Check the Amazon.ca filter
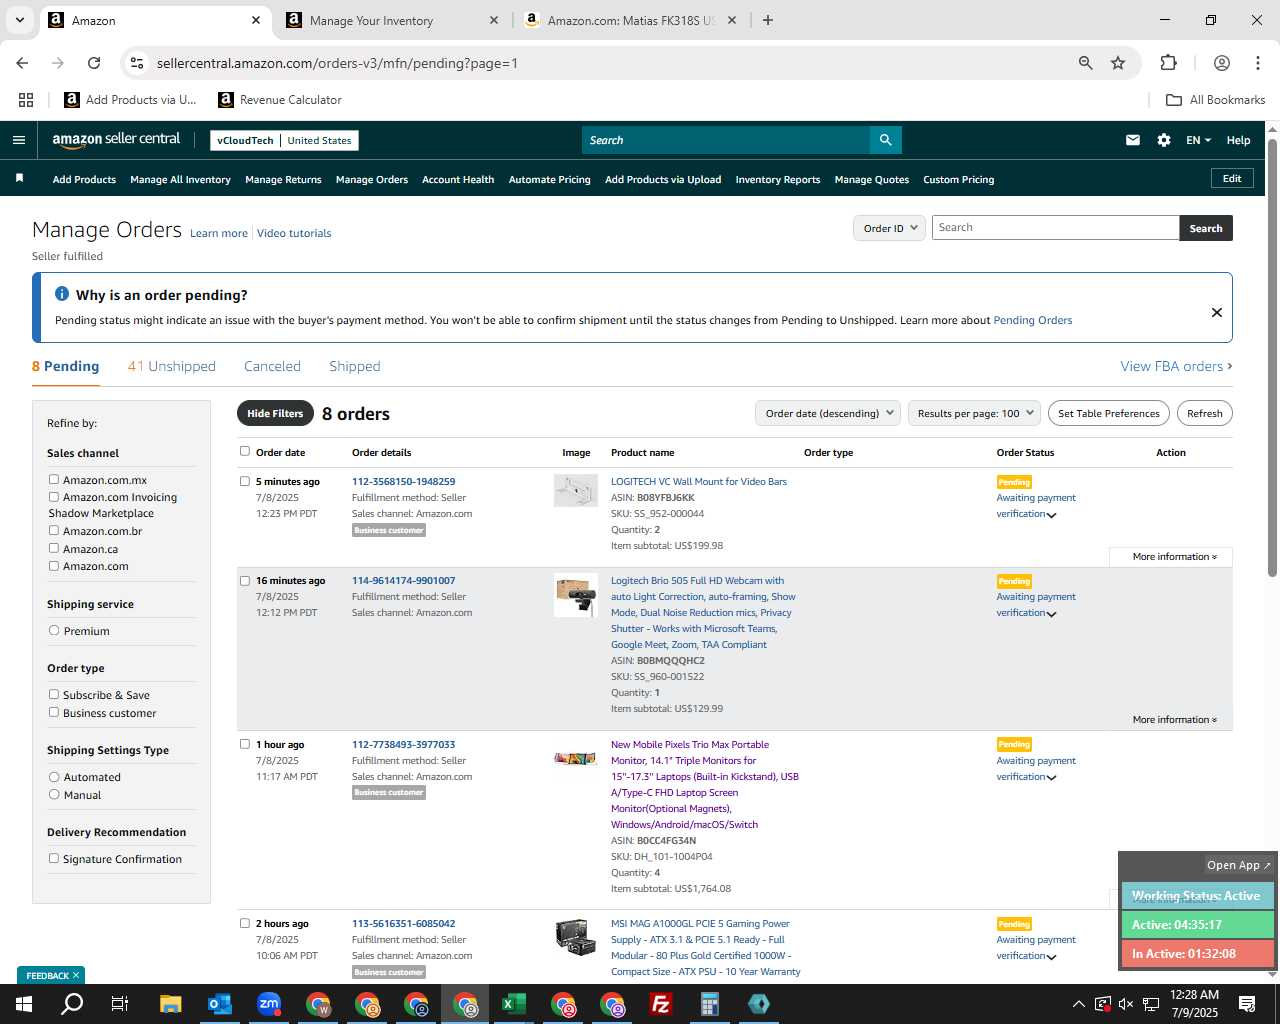The height and width of the screenshot is (1024, 1280). pyautogui.click(x=54, y=548)
